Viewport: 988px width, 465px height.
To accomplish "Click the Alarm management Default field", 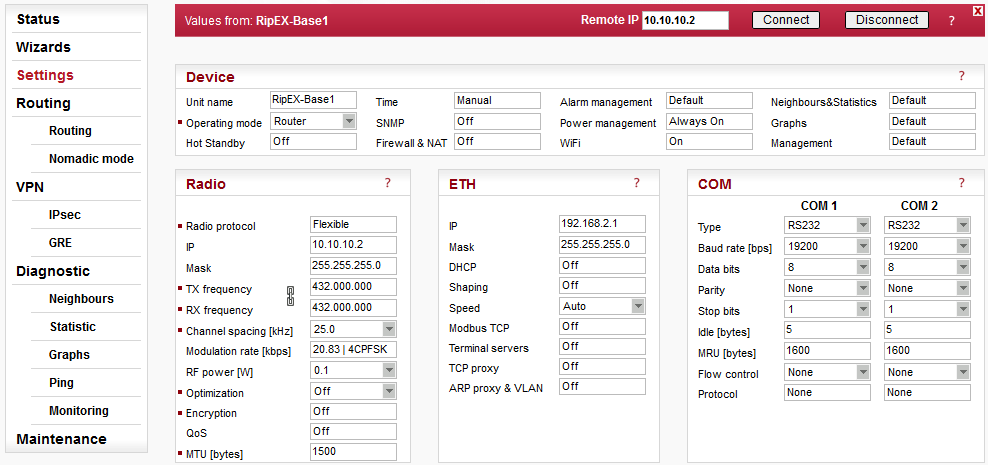I will tap(709, 100).
